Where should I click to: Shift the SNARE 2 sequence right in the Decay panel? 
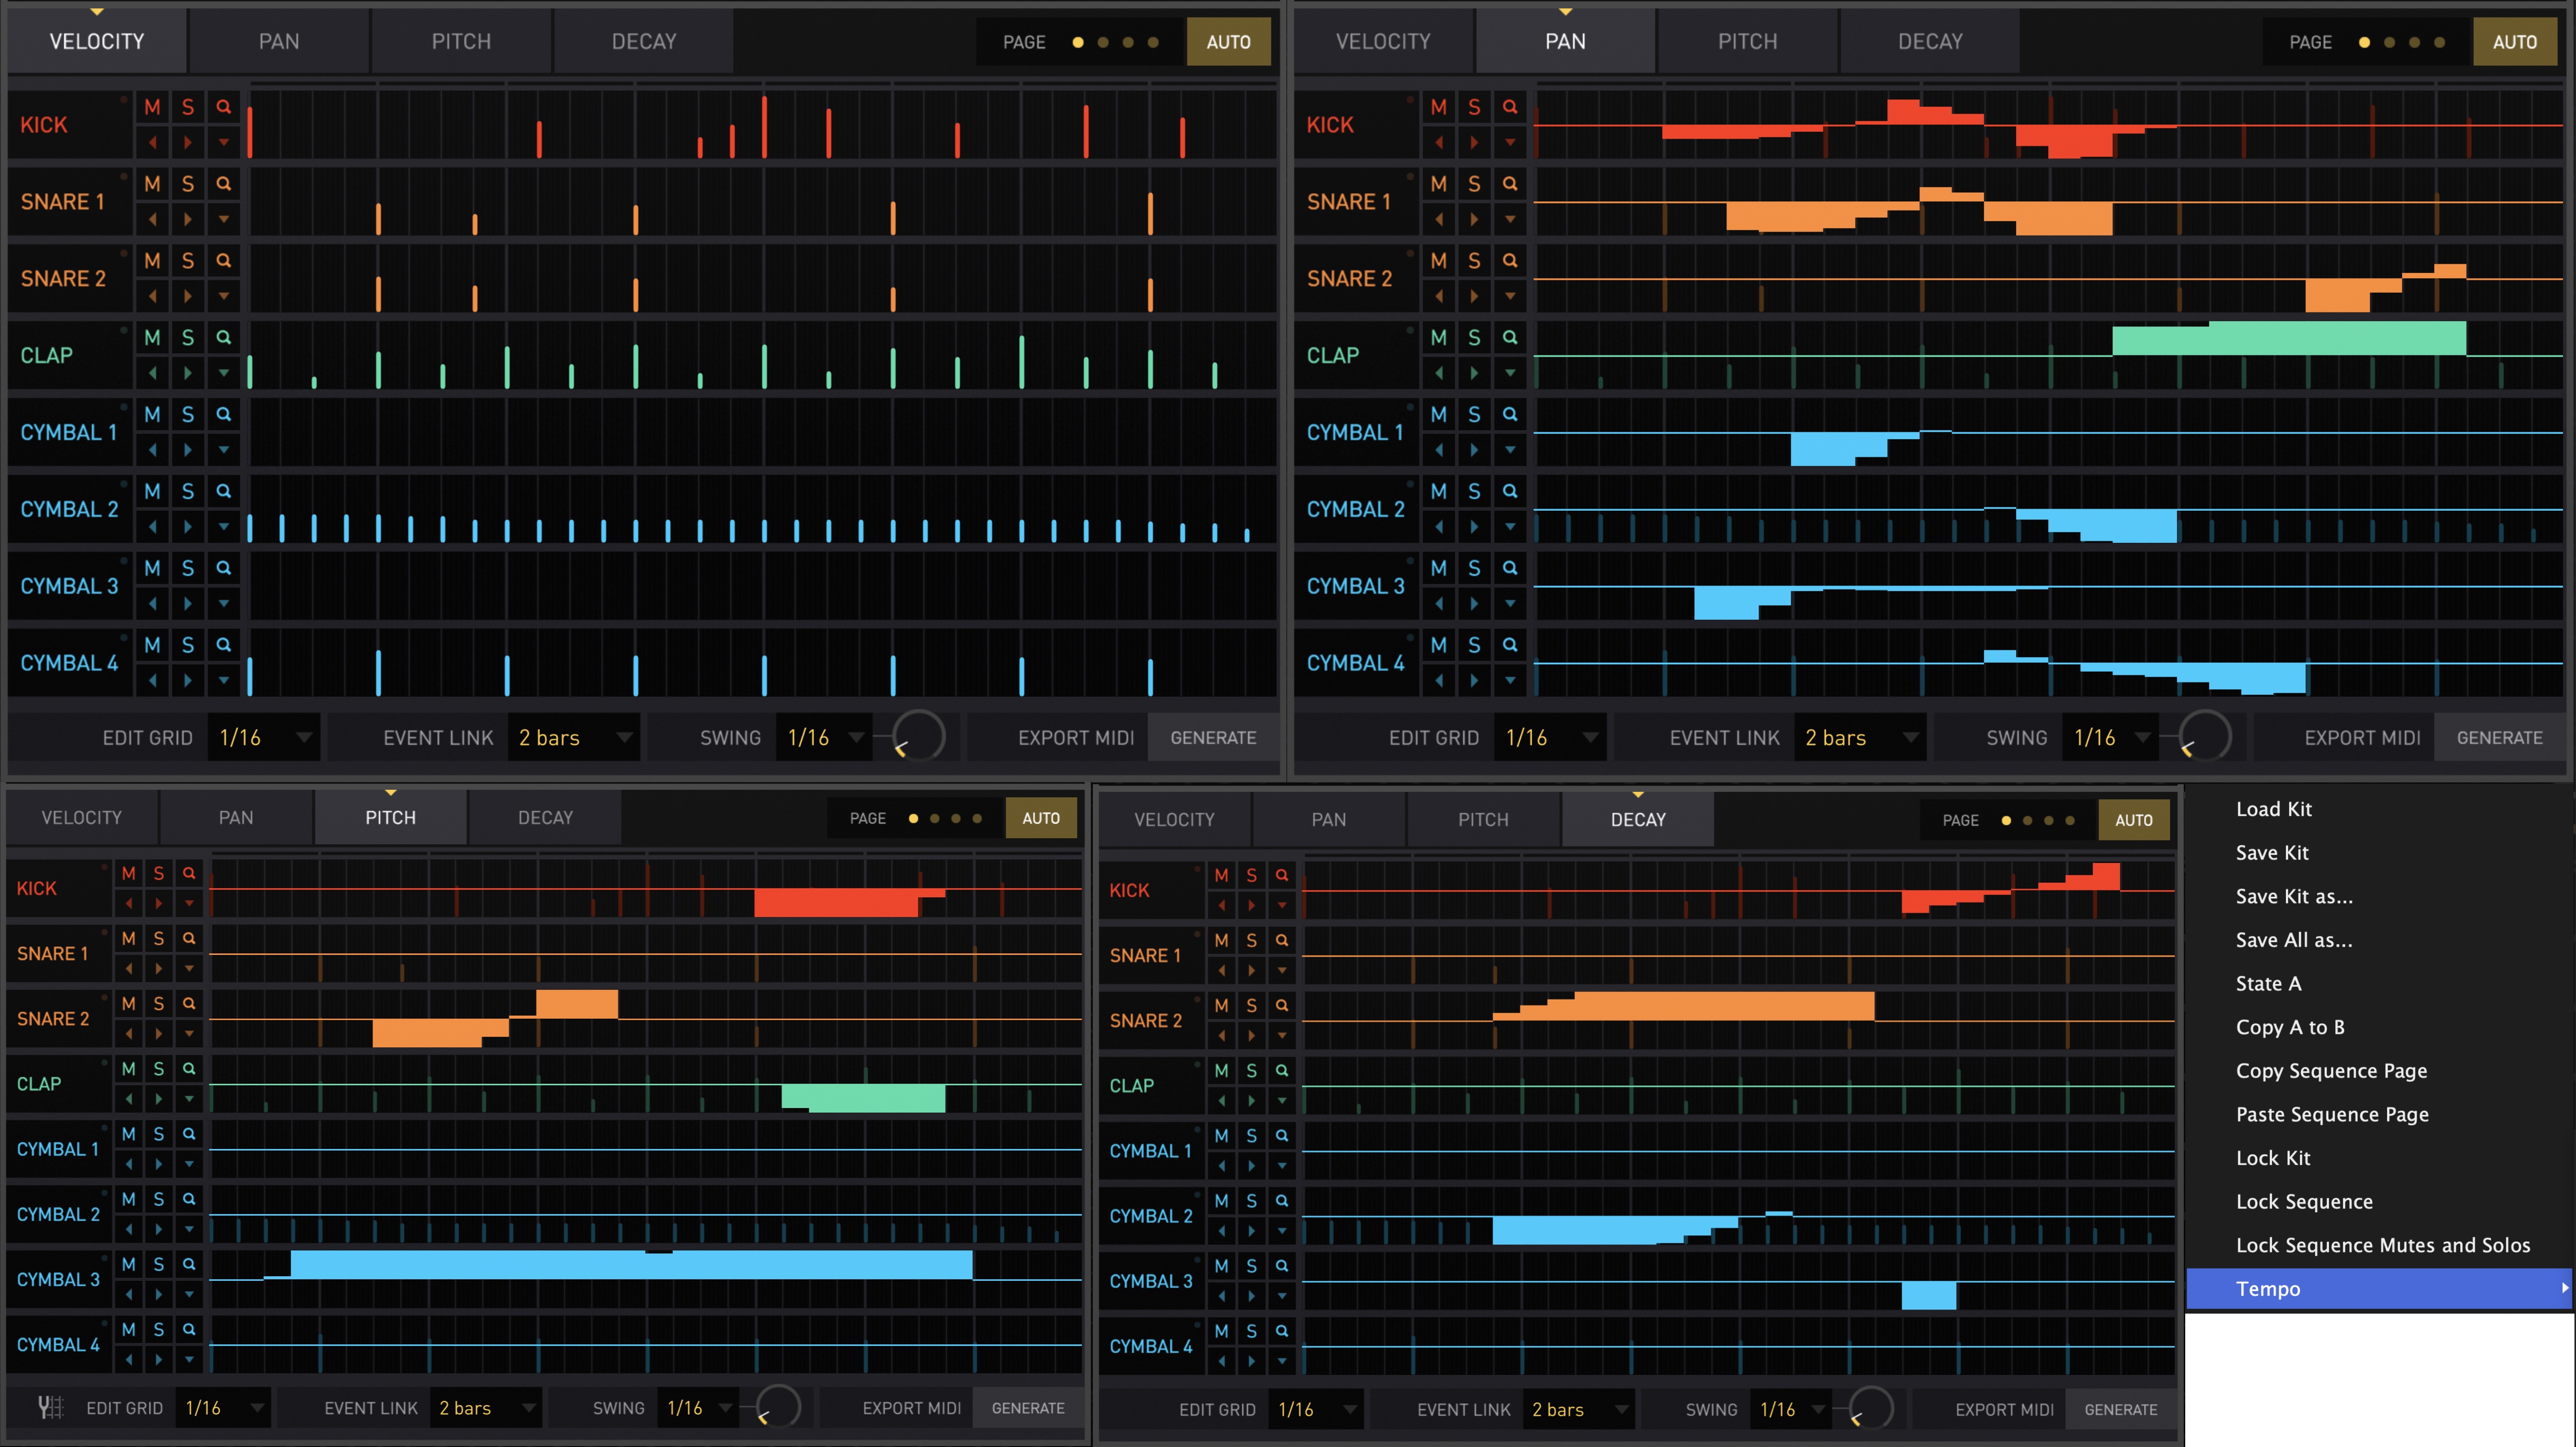(1251, 1036)
